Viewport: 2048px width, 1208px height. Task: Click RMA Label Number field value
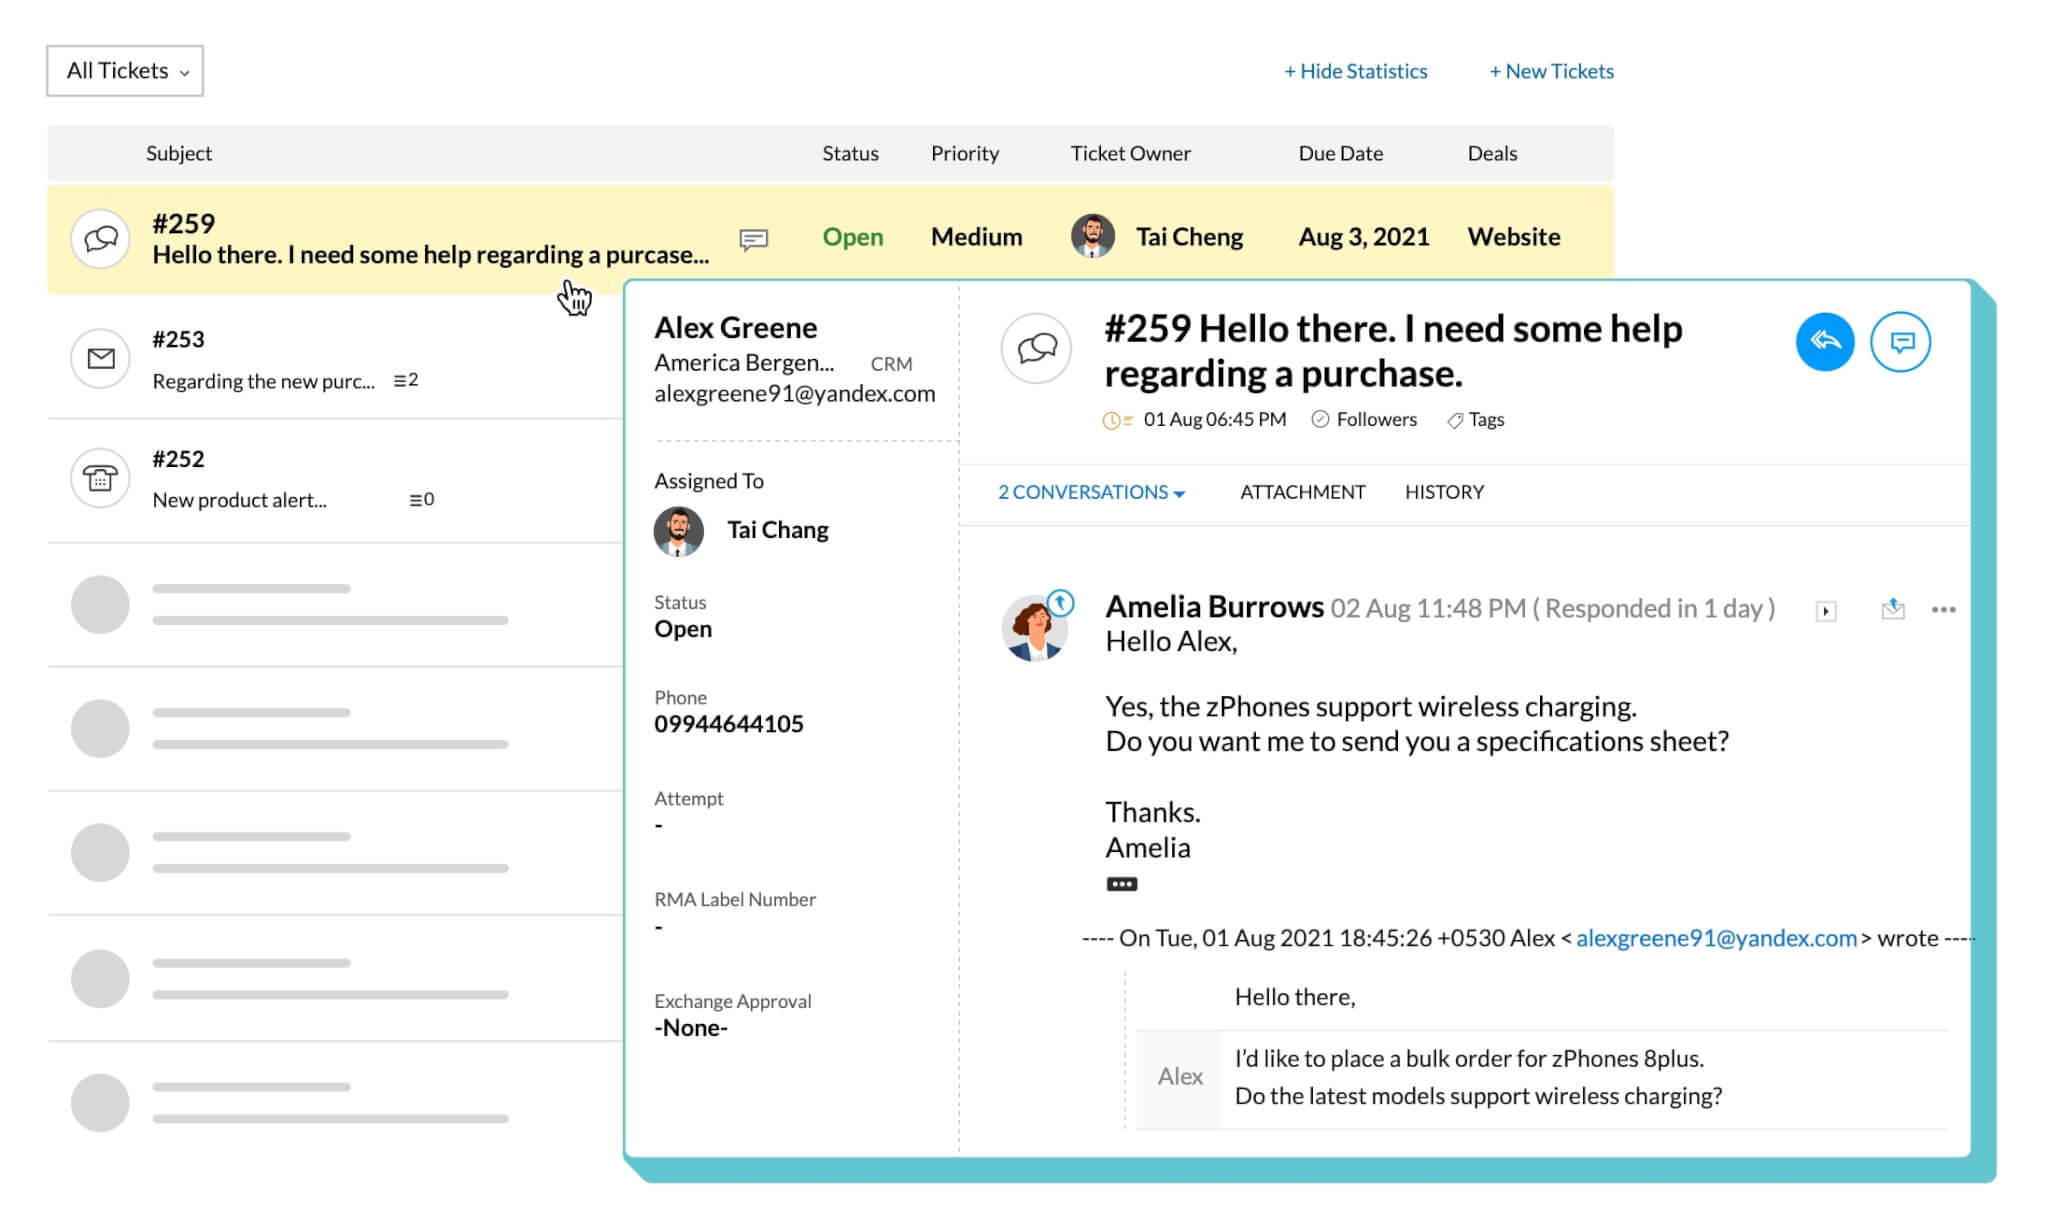[658, 928]
